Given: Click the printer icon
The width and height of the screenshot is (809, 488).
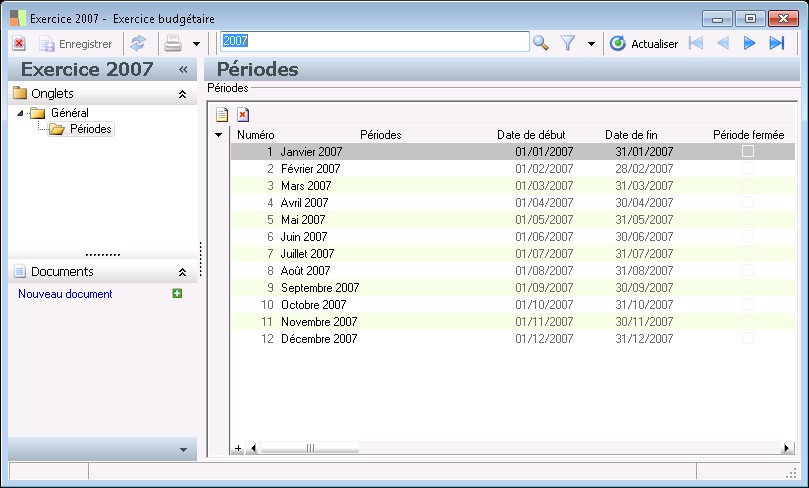Looking at the screenshot, I should click(173, 43).
